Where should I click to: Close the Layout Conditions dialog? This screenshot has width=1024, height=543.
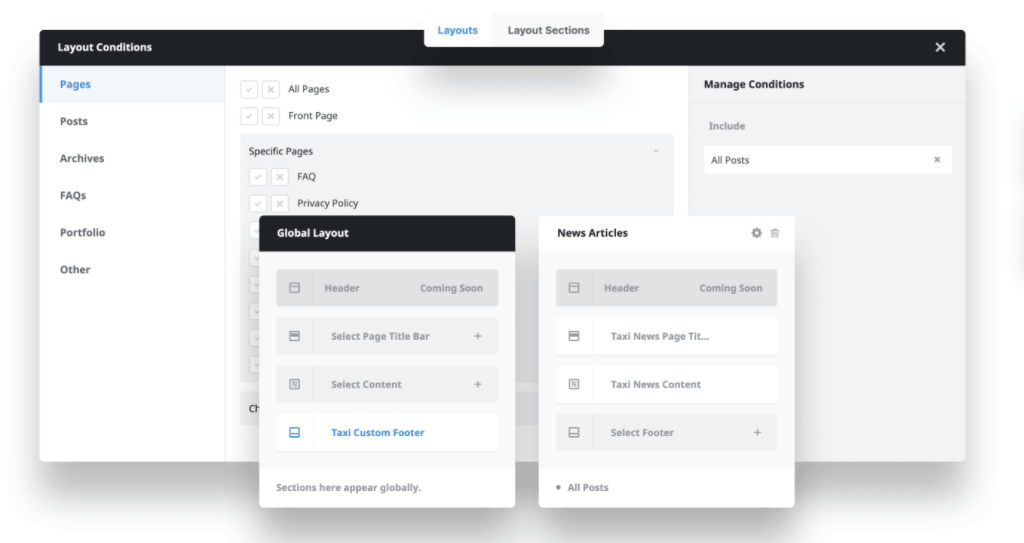pyautogui.click(x=940, y=47)
